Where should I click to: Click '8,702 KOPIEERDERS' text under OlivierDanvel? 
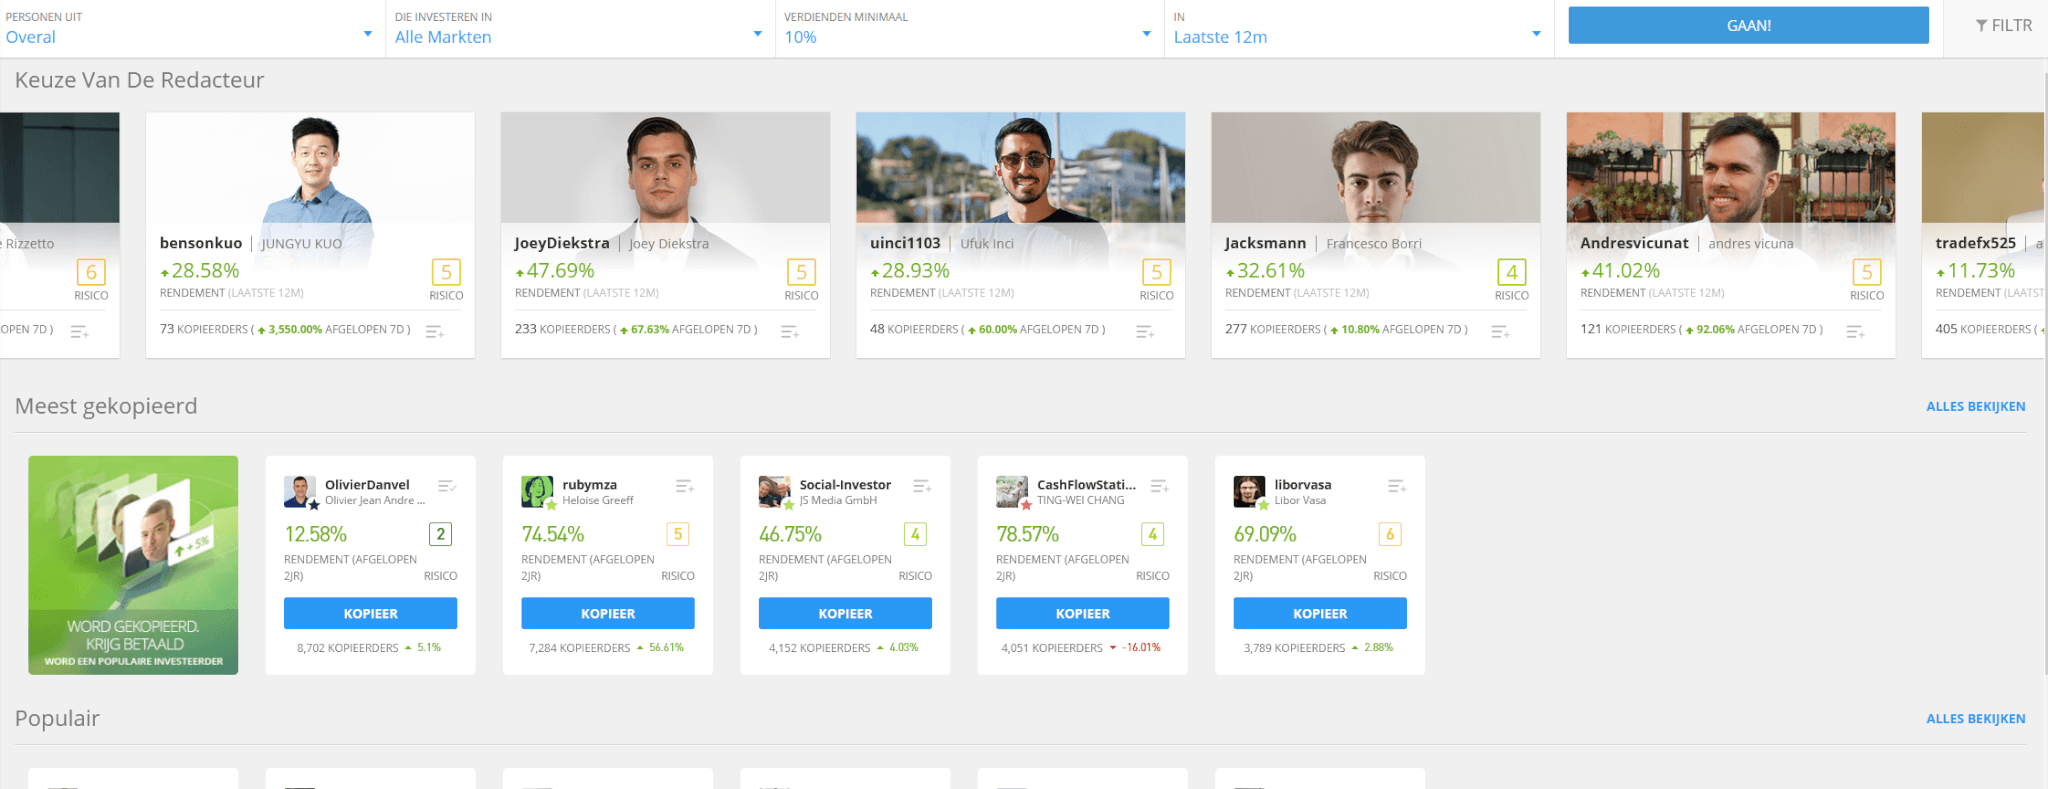(x=347, y=648)
